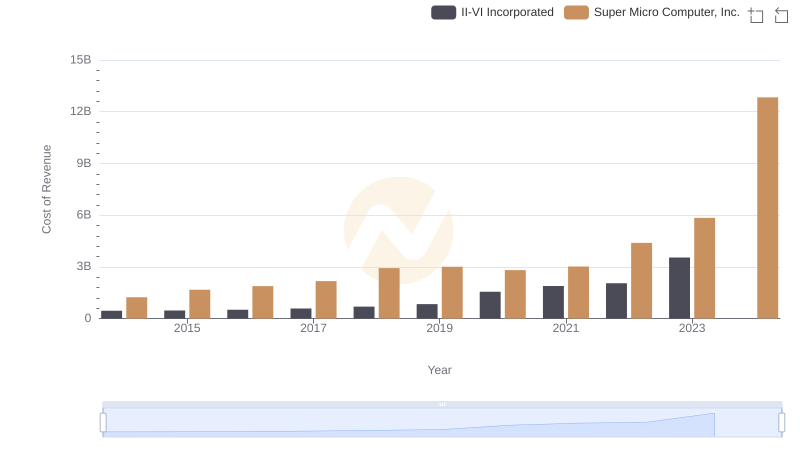Select the II-VI dark bar for 2017

click(301, 314)
